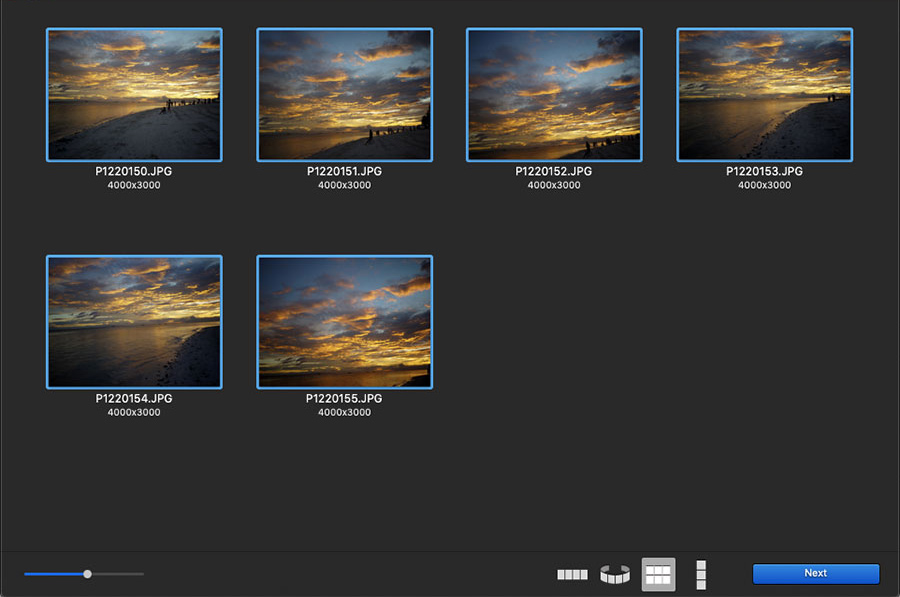Select the 360 panorama ring layout icon
900x597 pixels.
coord(615,574)
